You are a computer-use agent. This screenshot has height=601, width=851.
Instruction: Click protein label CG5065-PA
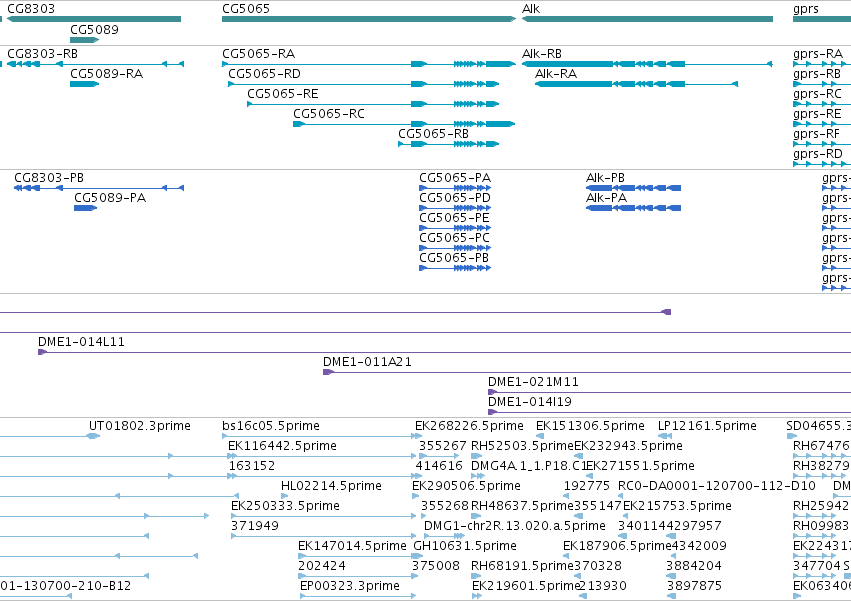tap(455, 178)
